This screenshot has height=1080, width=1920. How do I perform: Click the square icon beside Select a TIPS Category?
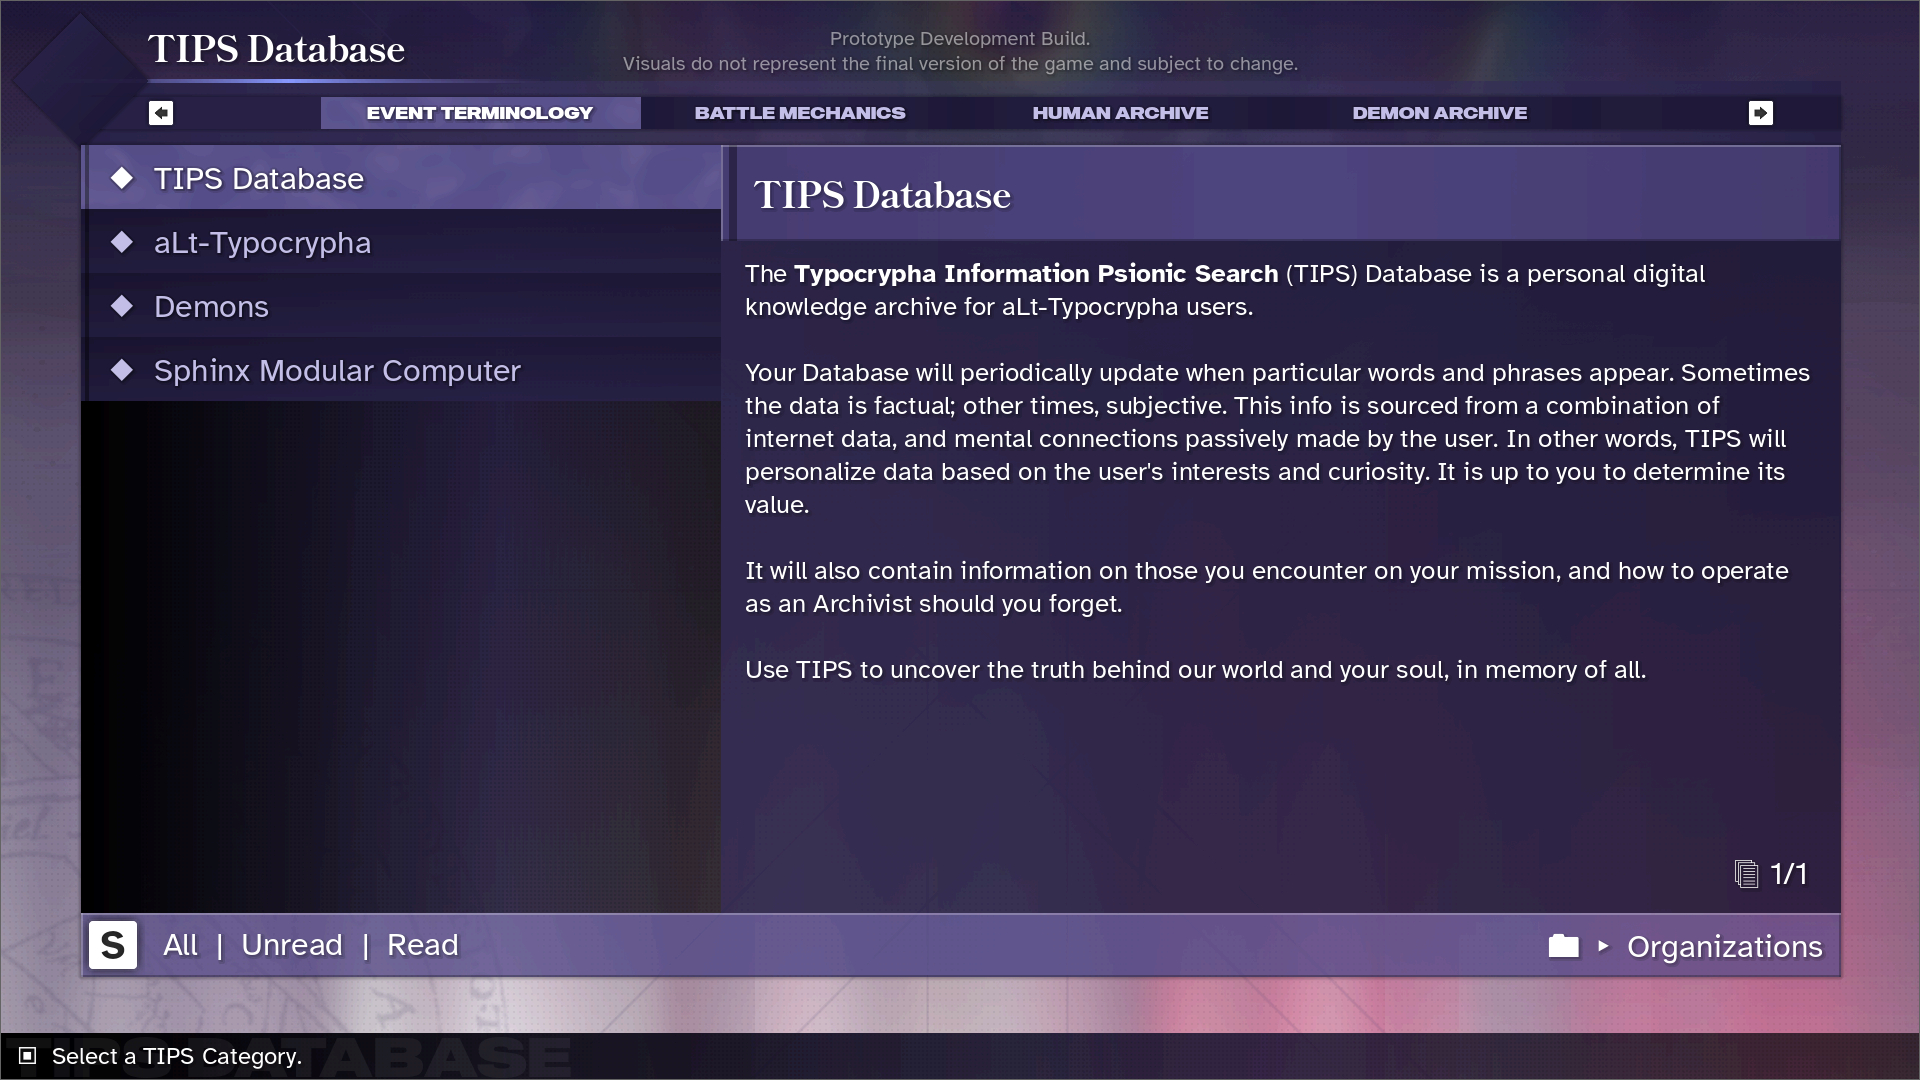point(28,1056)
